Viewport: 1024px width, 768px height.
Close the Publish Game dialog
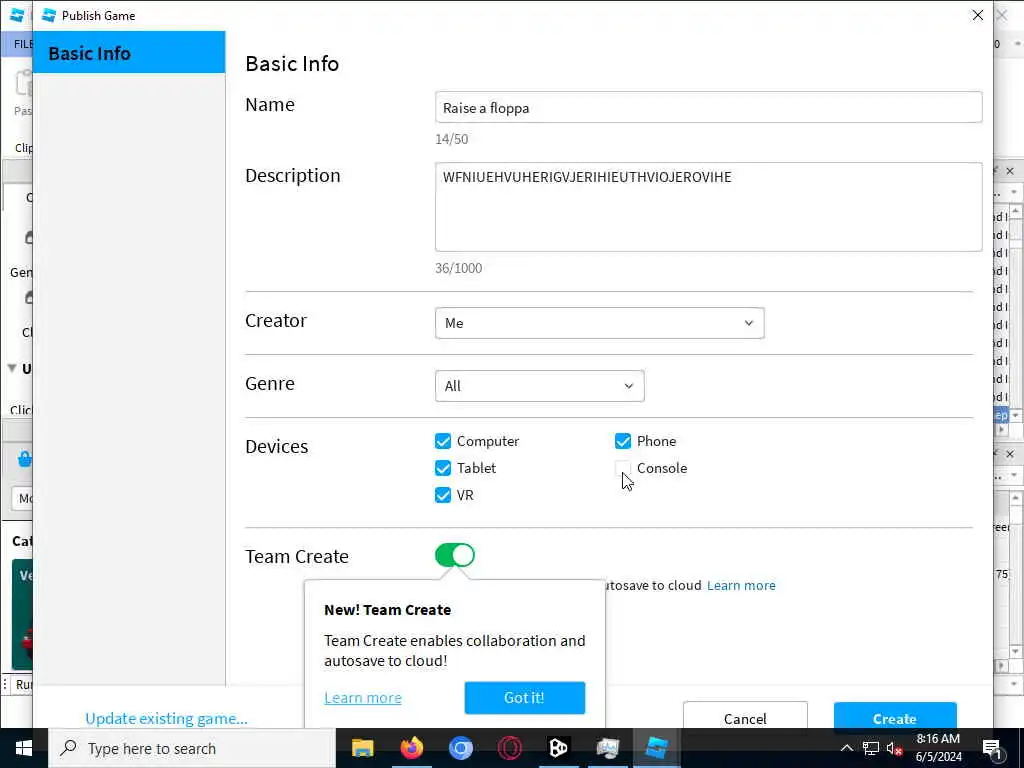978,15
